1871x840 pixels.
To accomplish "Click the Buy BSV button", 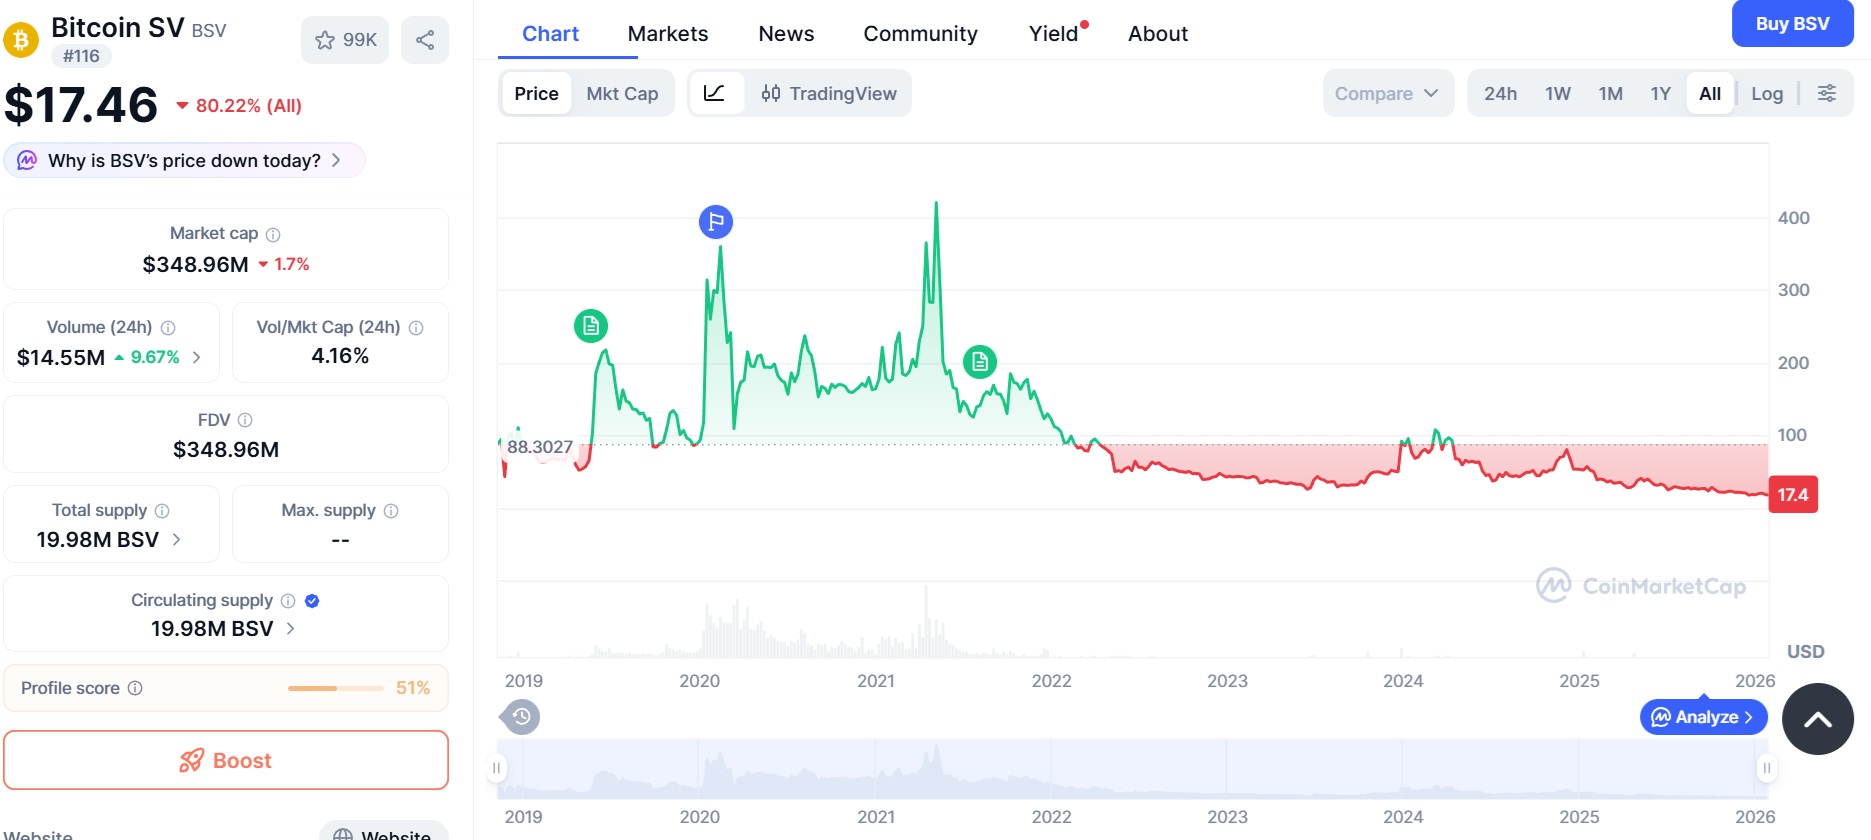I will coord(1792,23).
